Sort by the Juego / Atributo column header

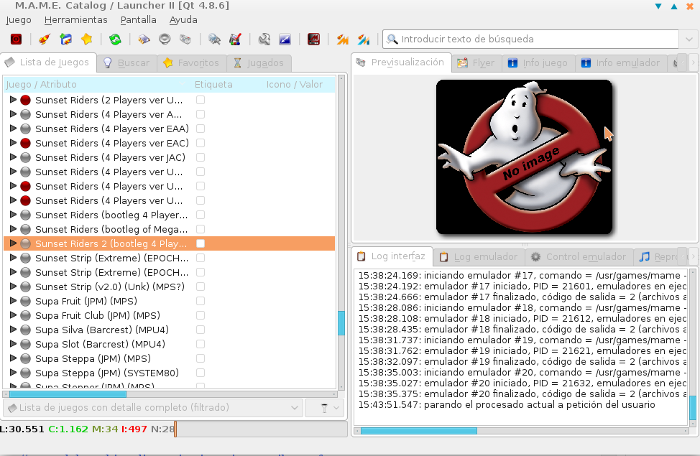(x=96, y=84)
